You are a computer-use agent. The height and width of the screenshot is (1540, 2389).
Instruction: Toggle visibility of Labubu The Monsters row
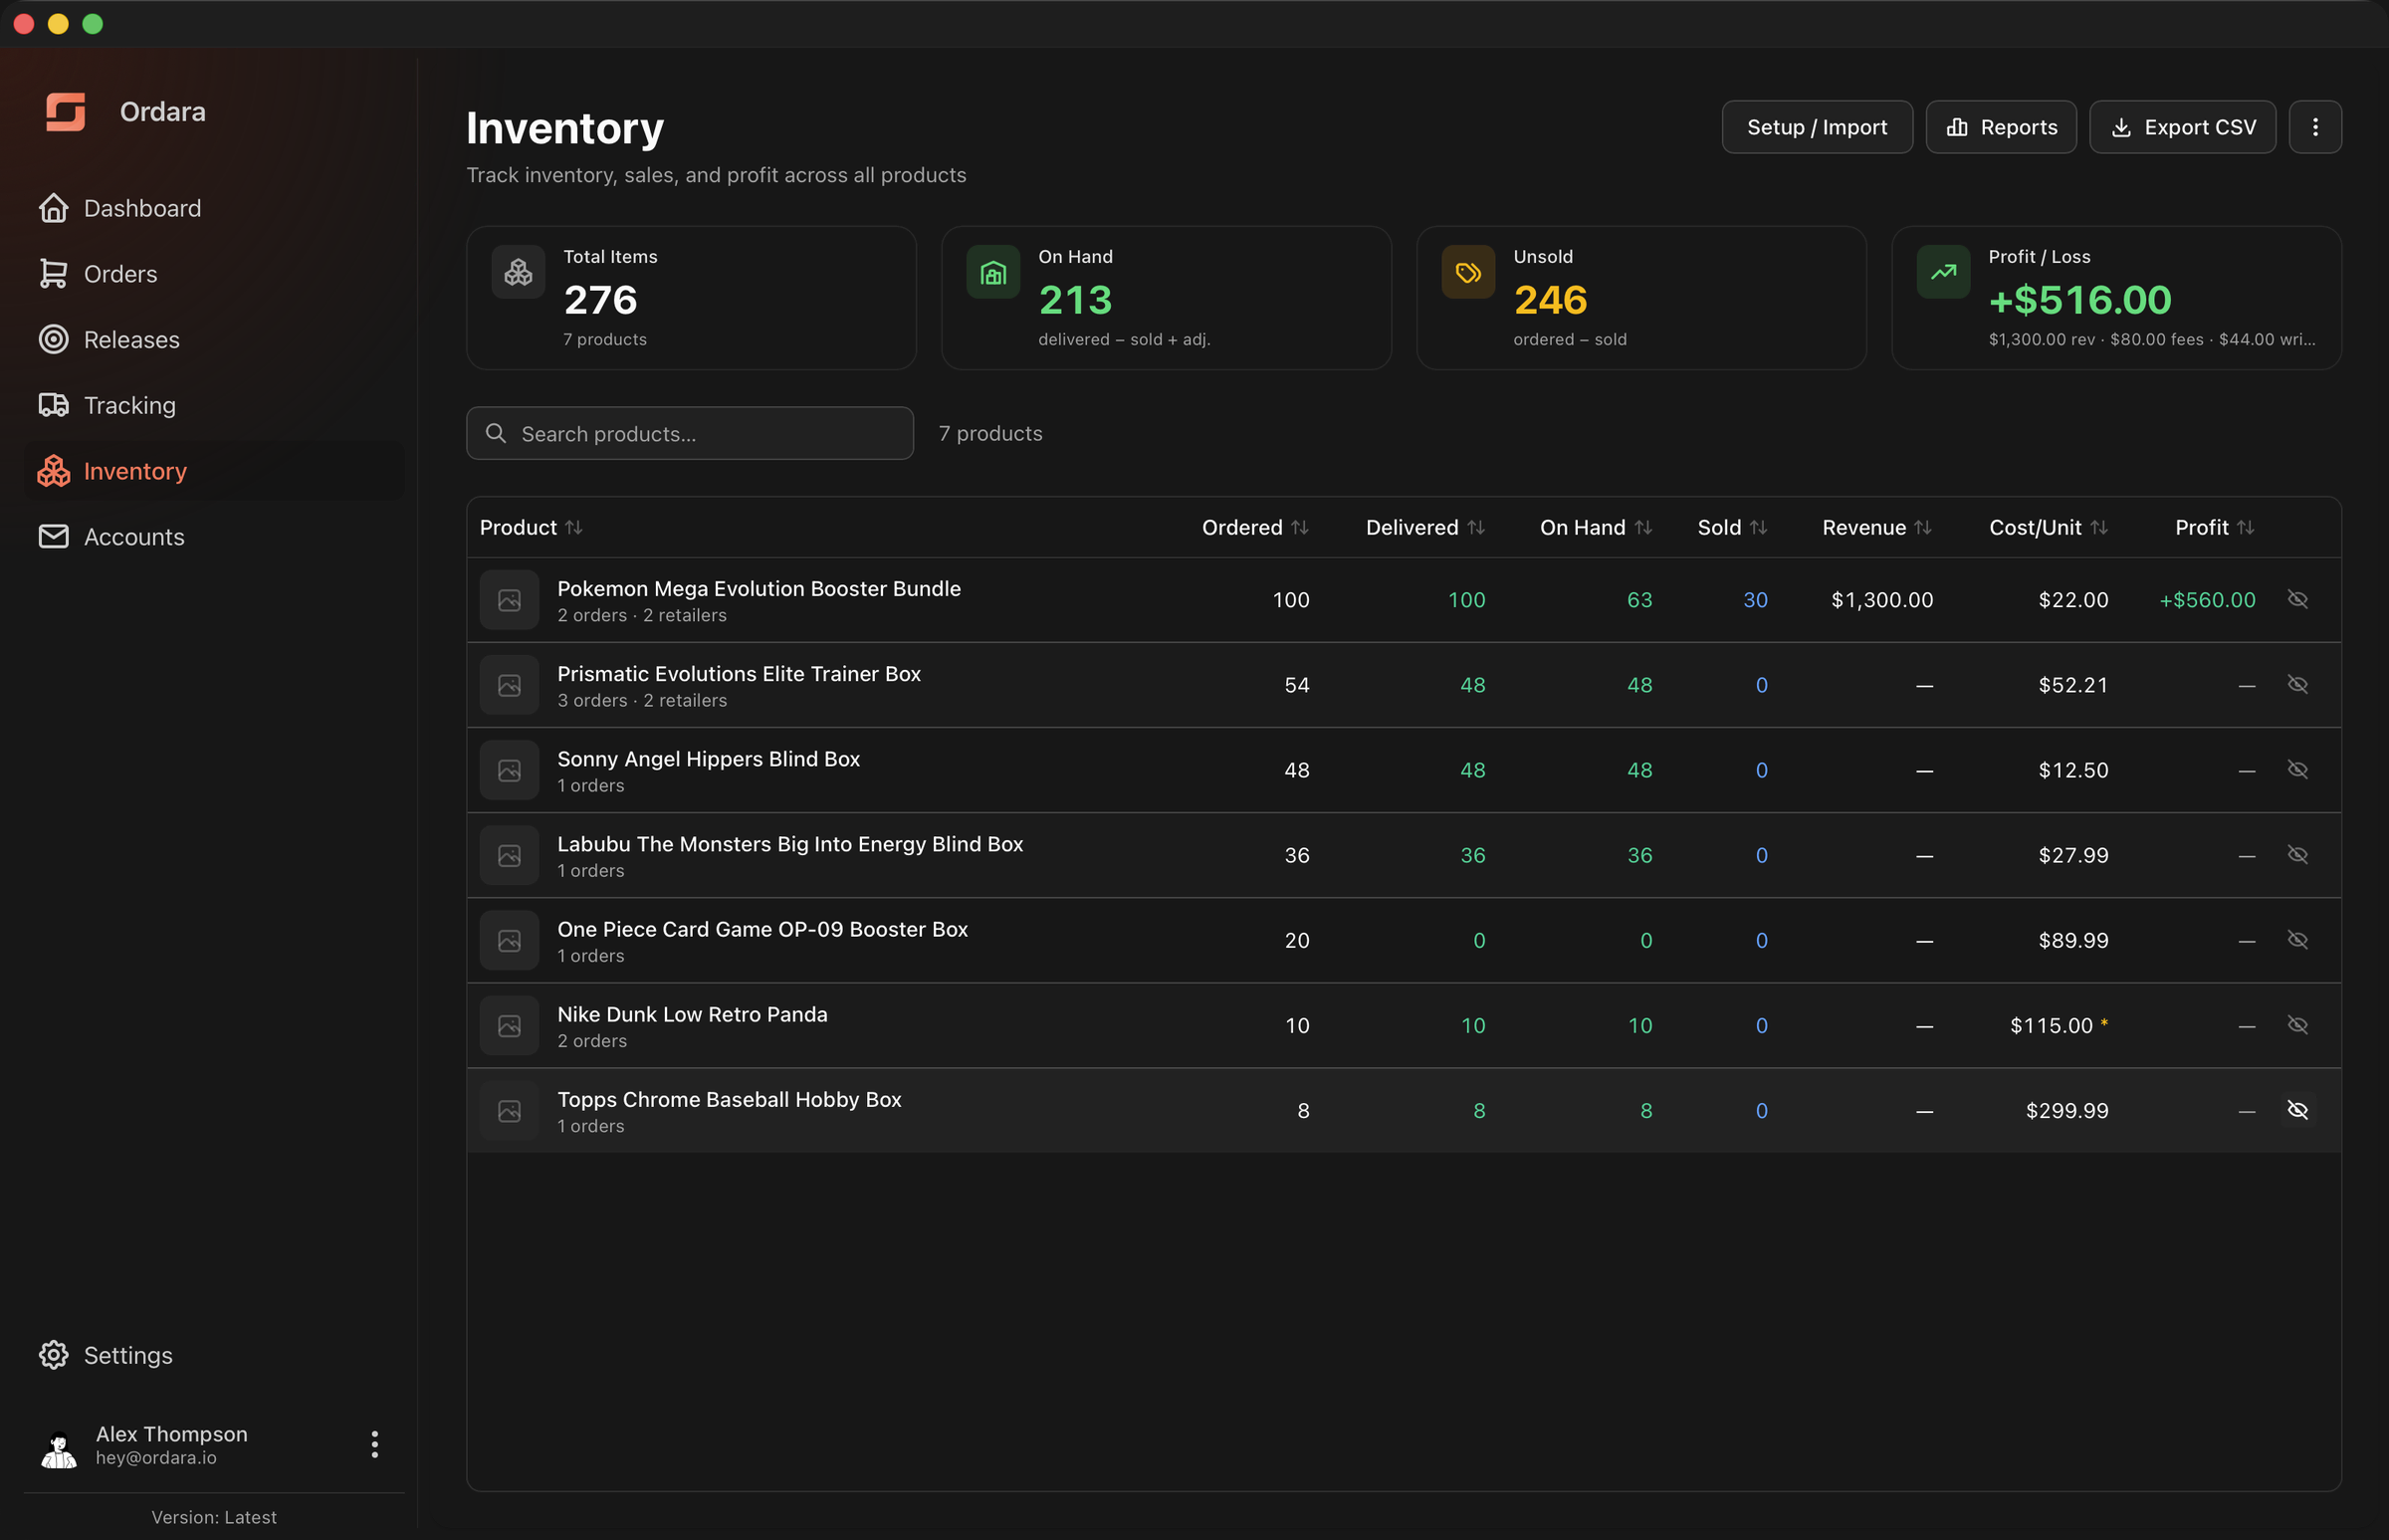2298,855
